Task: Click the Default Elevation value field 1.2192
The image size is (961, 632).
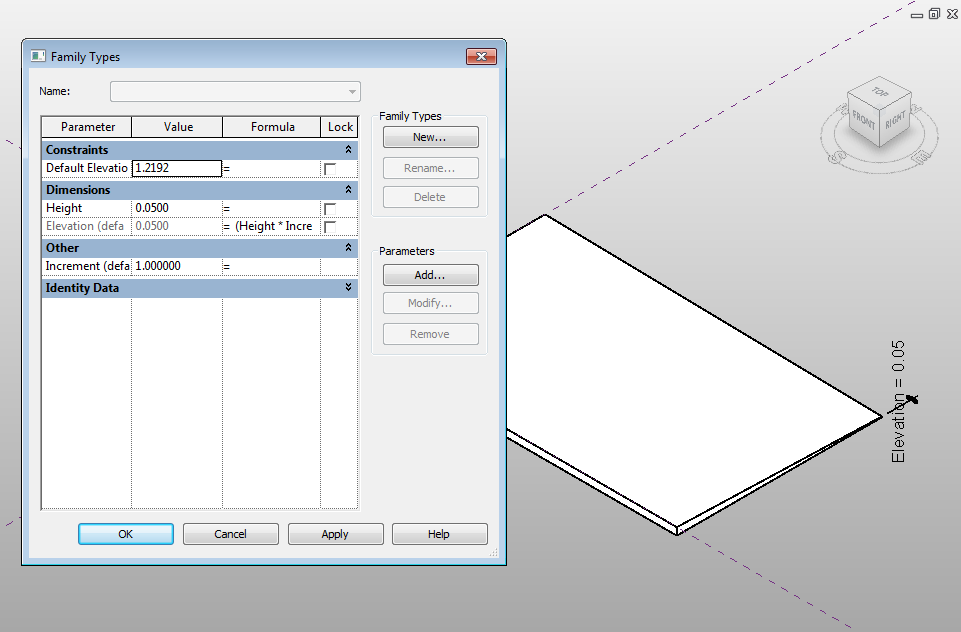Action: coord(177,169)
